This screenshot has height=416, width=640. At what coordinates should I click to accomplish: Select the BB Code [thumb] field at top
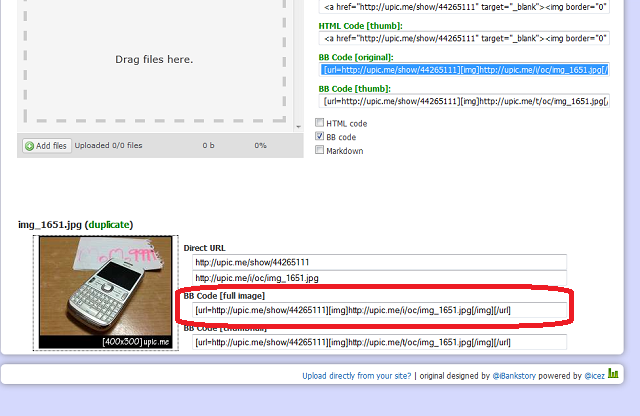point(464,101)
